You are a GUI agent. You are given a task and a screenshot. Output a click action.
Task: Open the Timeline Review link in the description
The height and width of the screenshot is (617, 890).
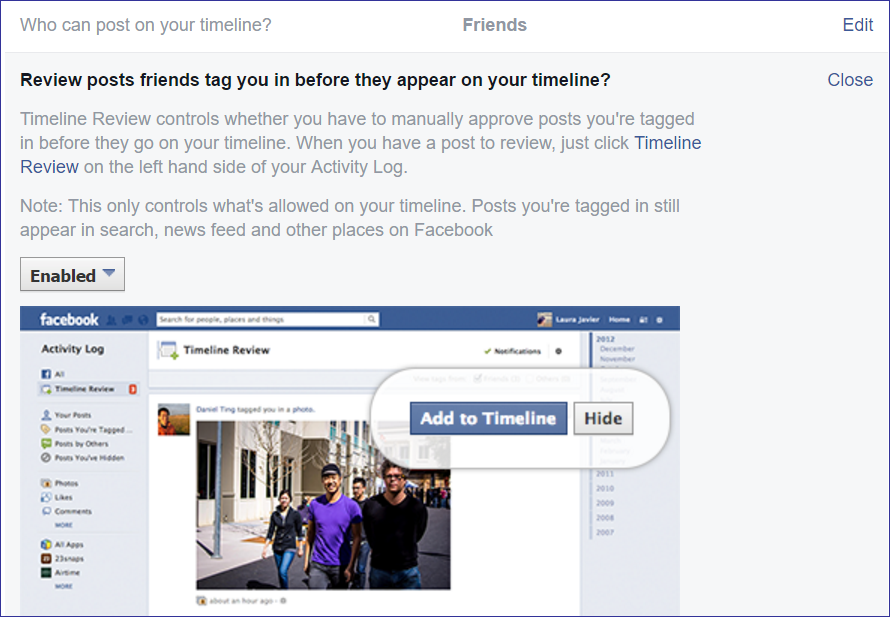click(667, 143)
